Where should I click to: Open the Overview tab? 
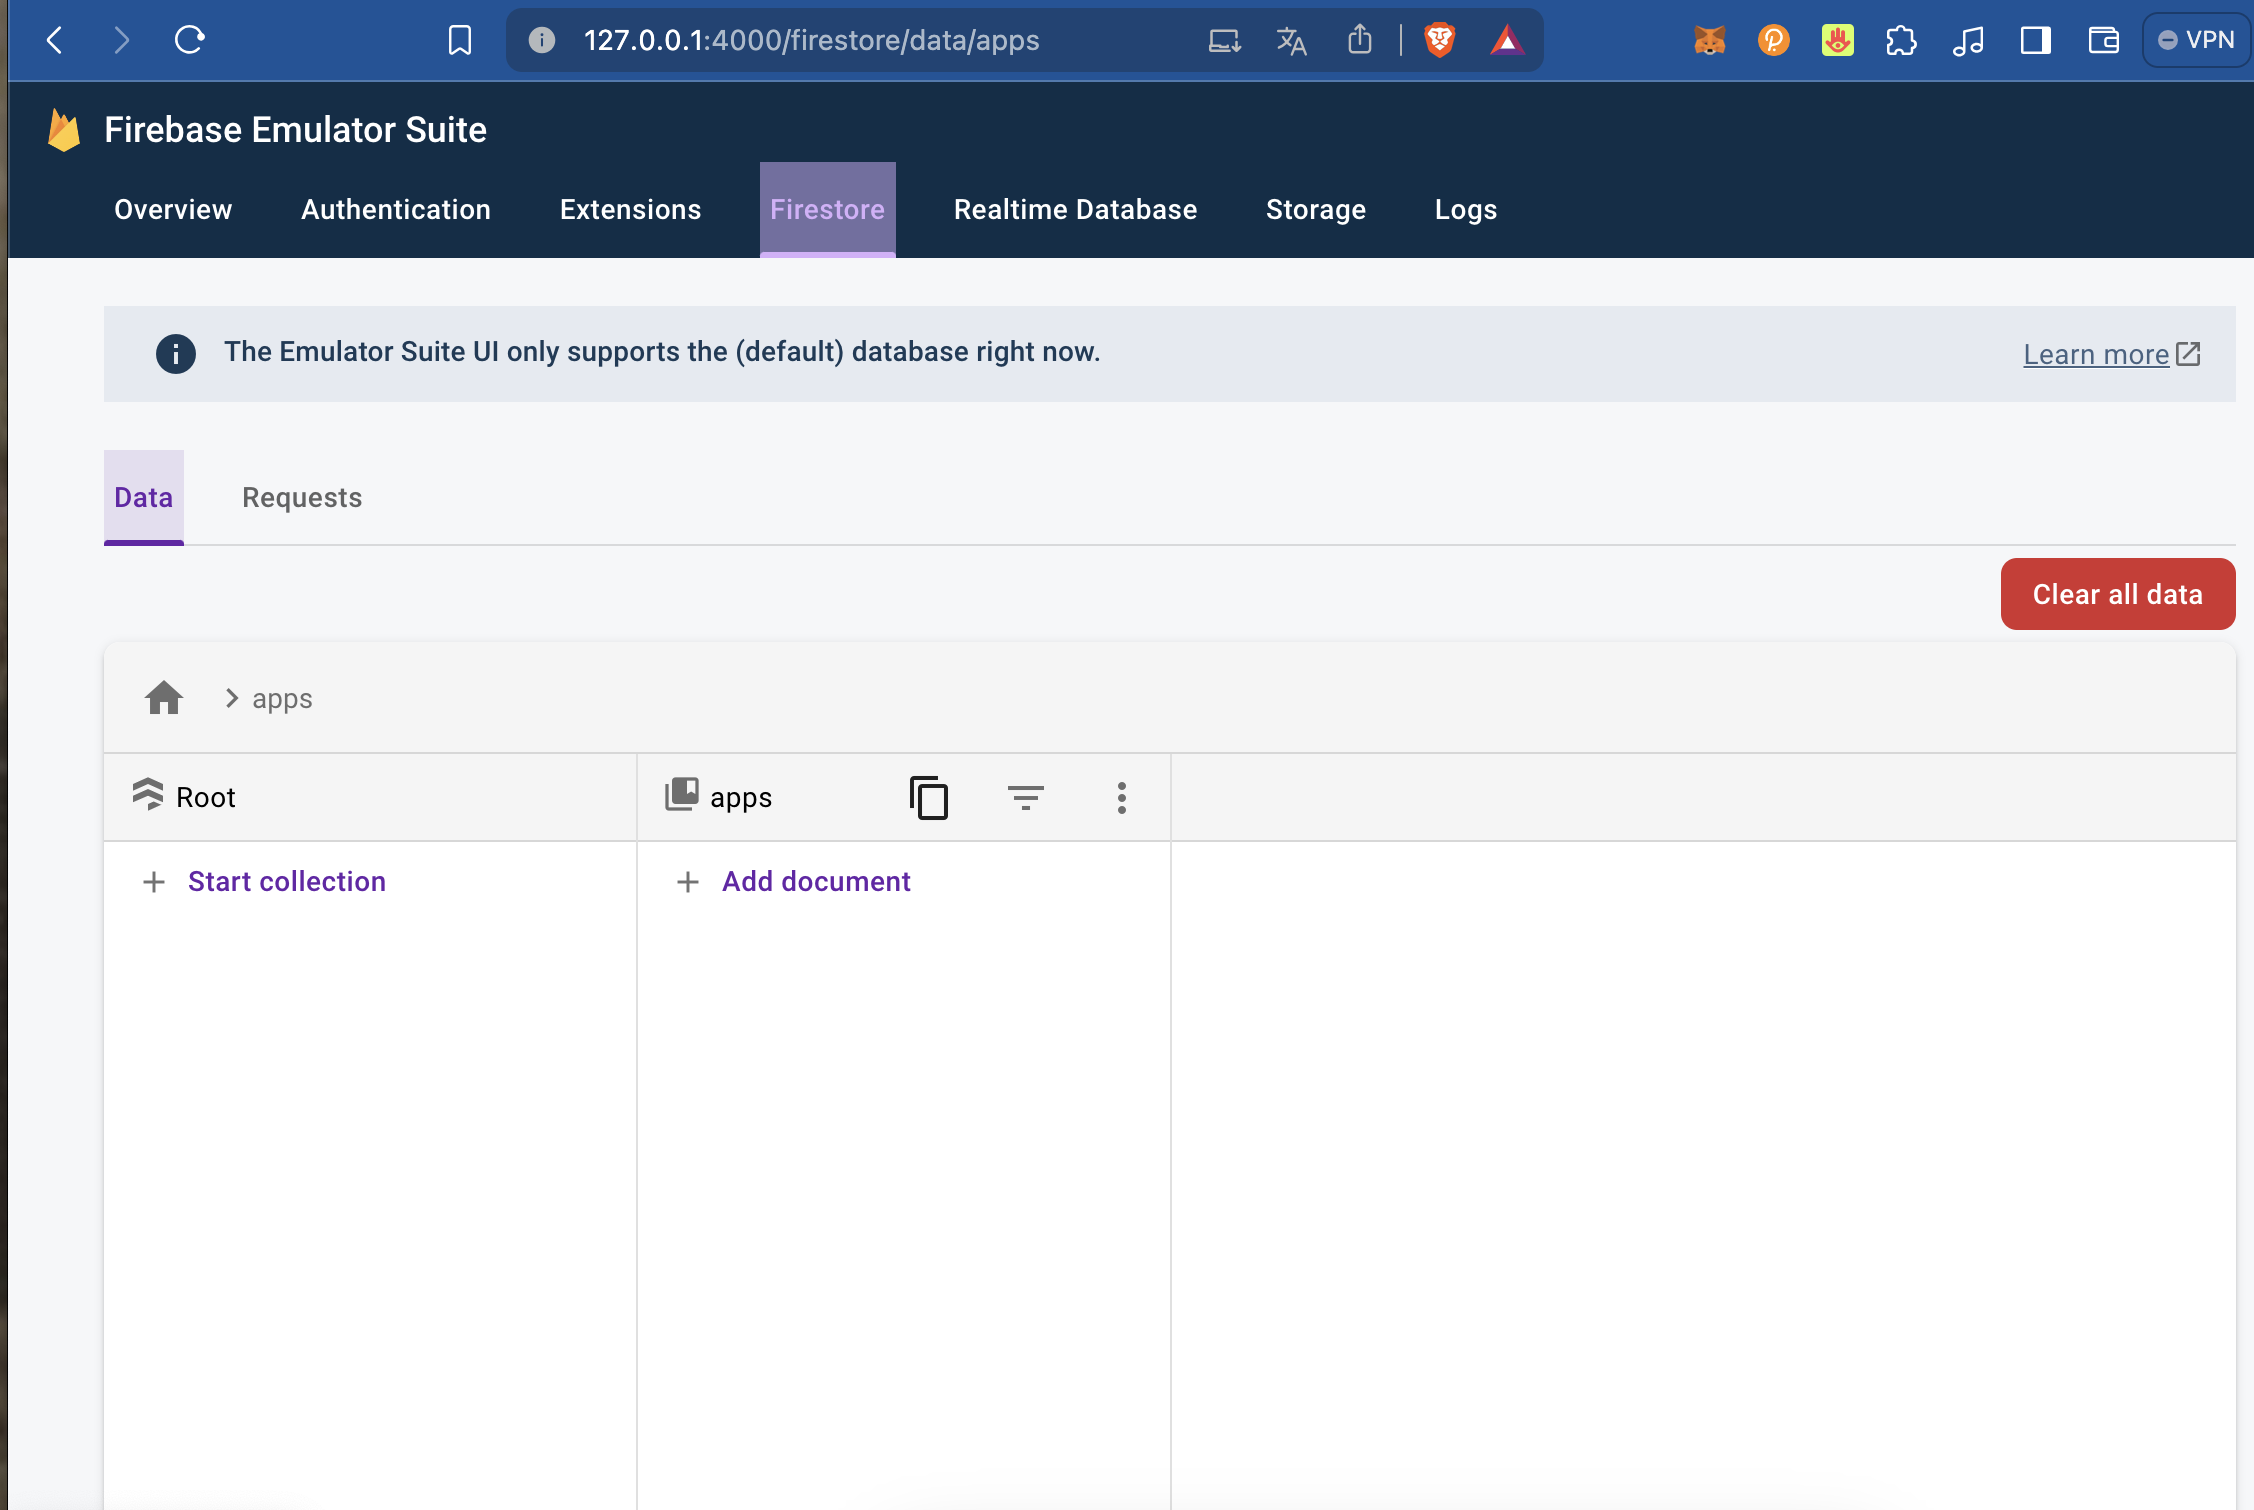pyautogui.click(x=173, y=209)
